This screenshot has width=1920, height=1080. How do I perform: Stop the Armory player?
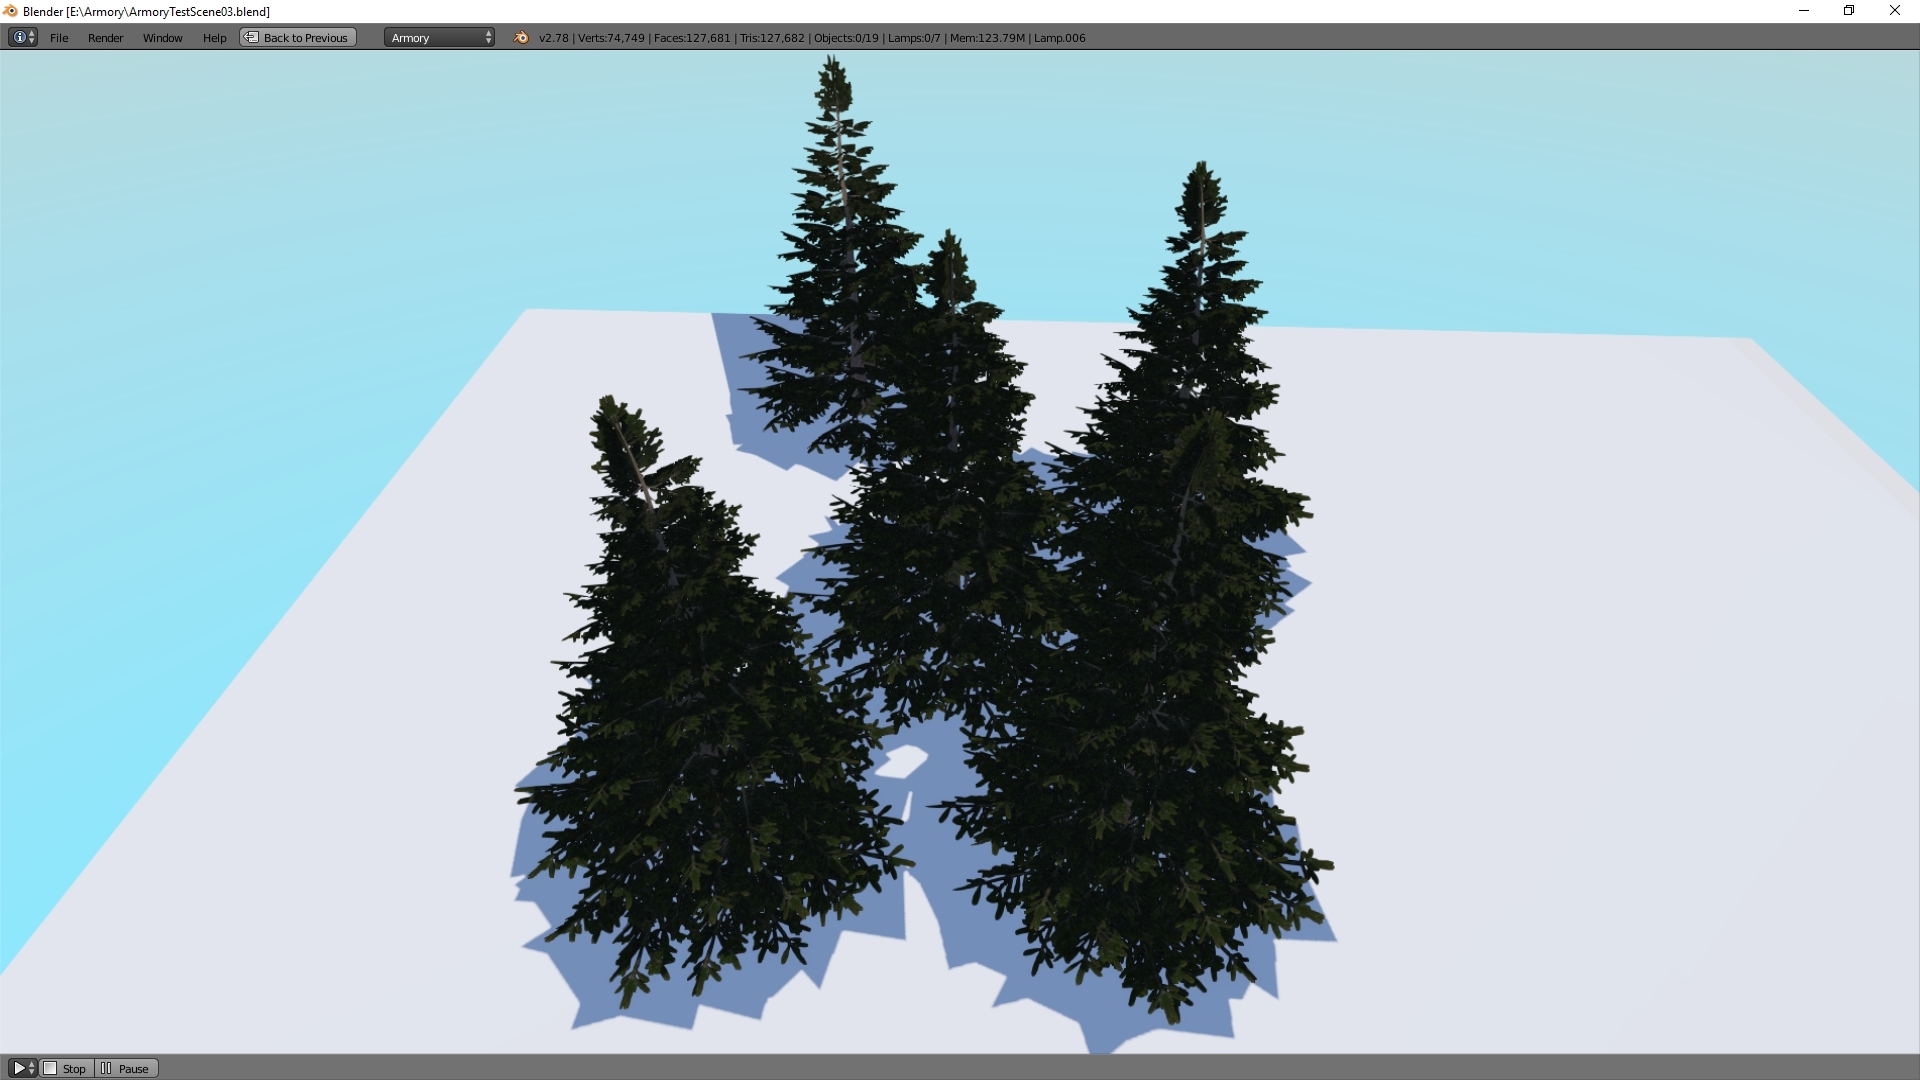[x=66, y=1068]
